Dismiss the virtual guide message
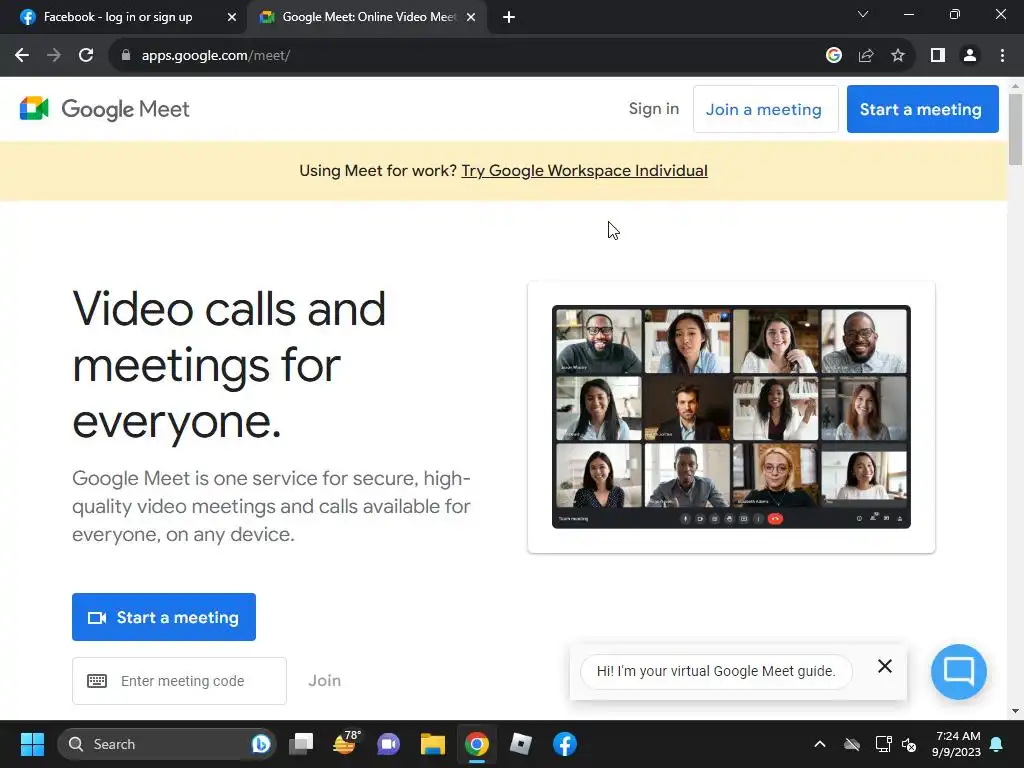Screen dimensions: 1024x768 click(885, 666)
